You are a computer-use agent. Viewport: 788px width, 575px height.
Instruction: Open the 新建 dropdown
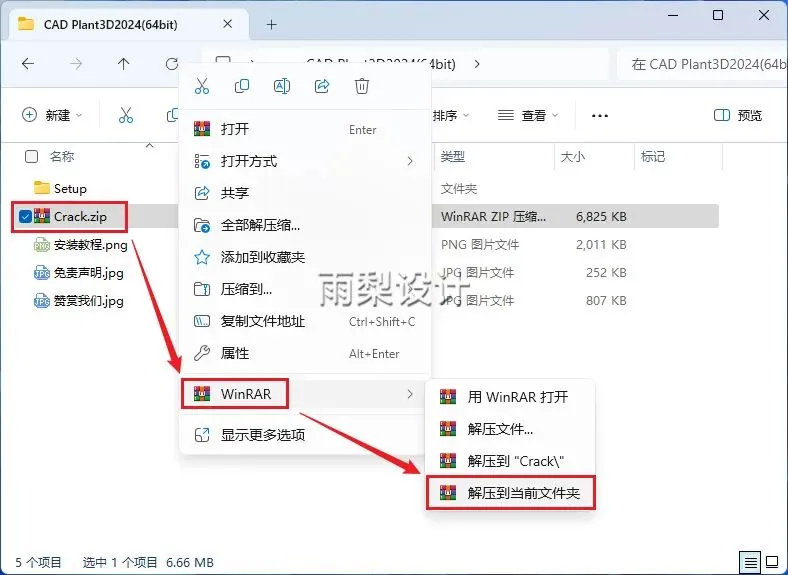(x=52, y=115)
